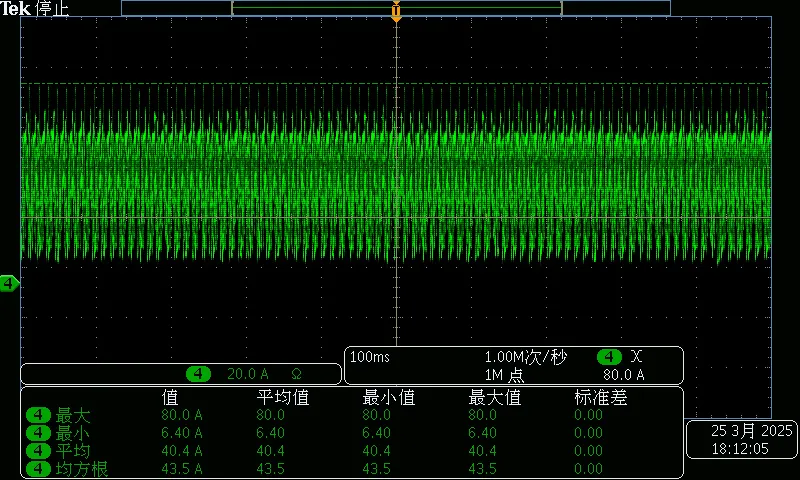This screenshot has height=480, width=800.
Task: Click the Ω termination symbol
Action: click(x=296, y=374)
